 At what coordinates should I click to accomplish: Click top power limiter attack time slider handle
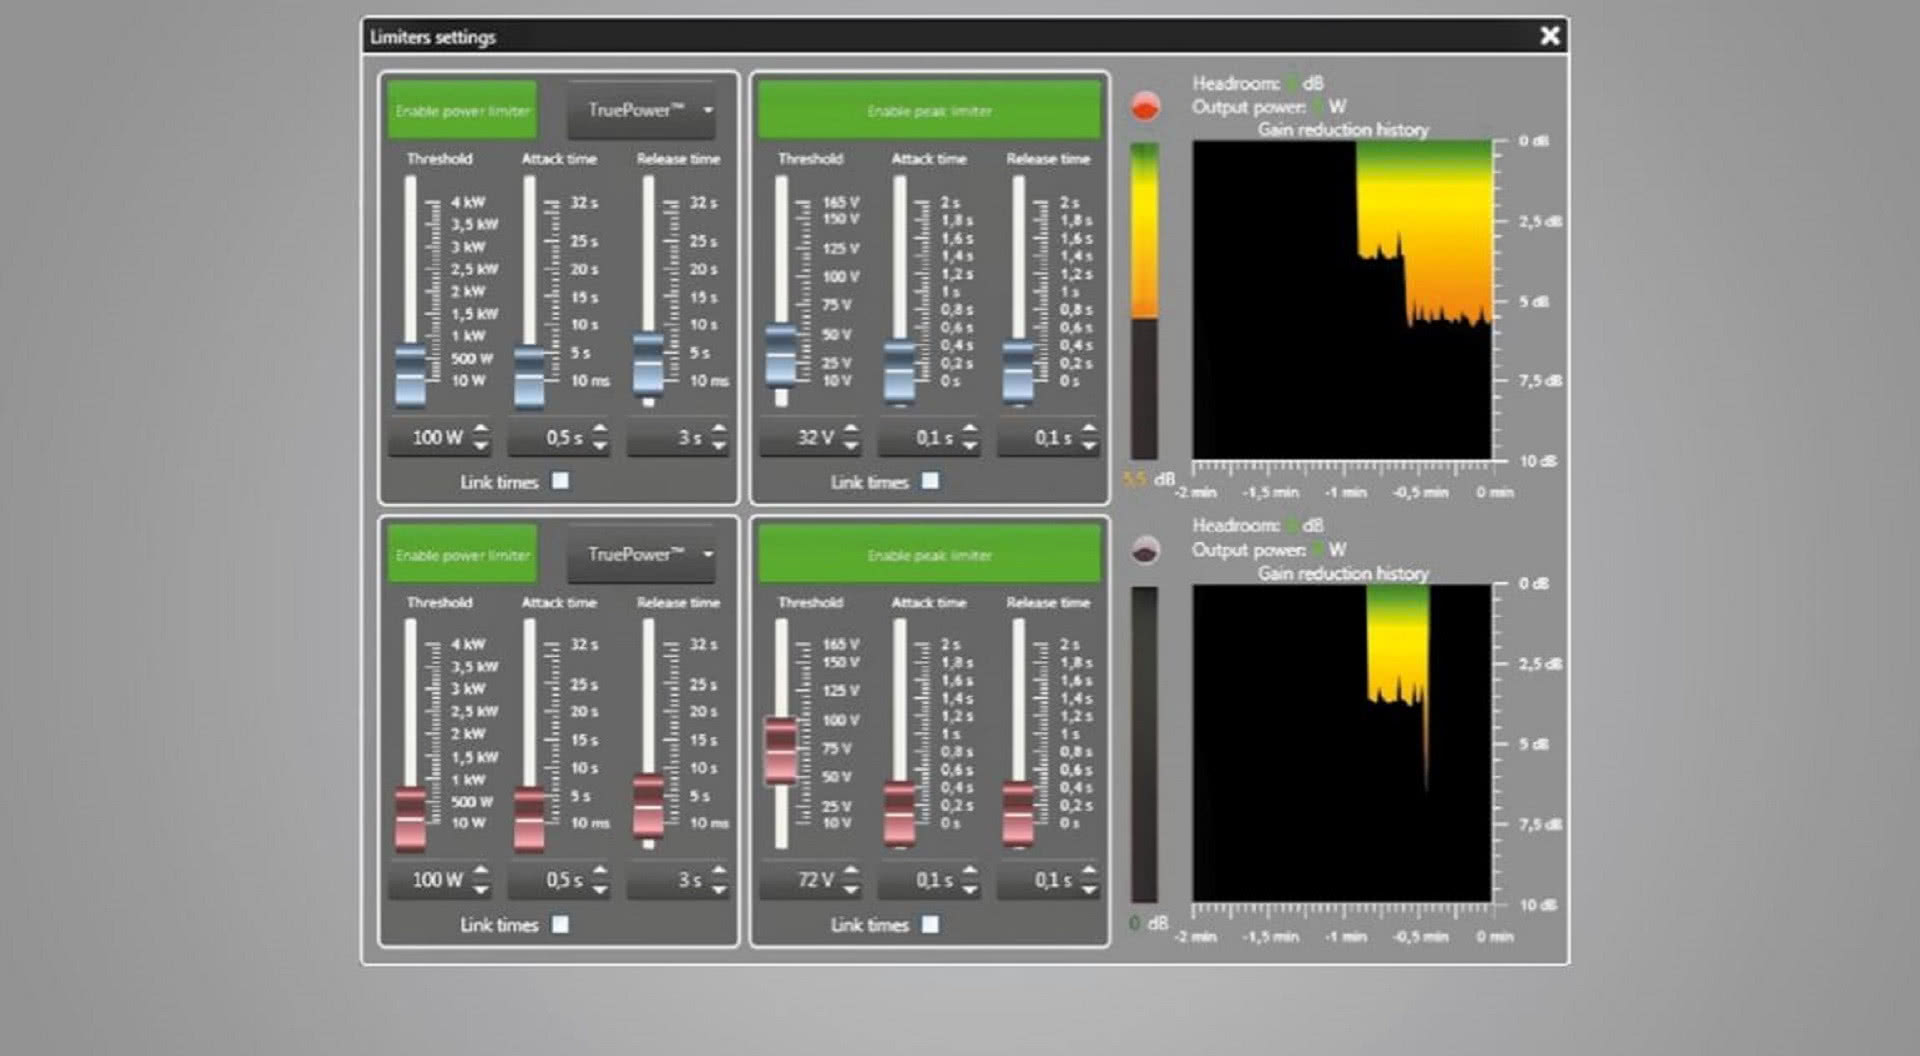530,378
